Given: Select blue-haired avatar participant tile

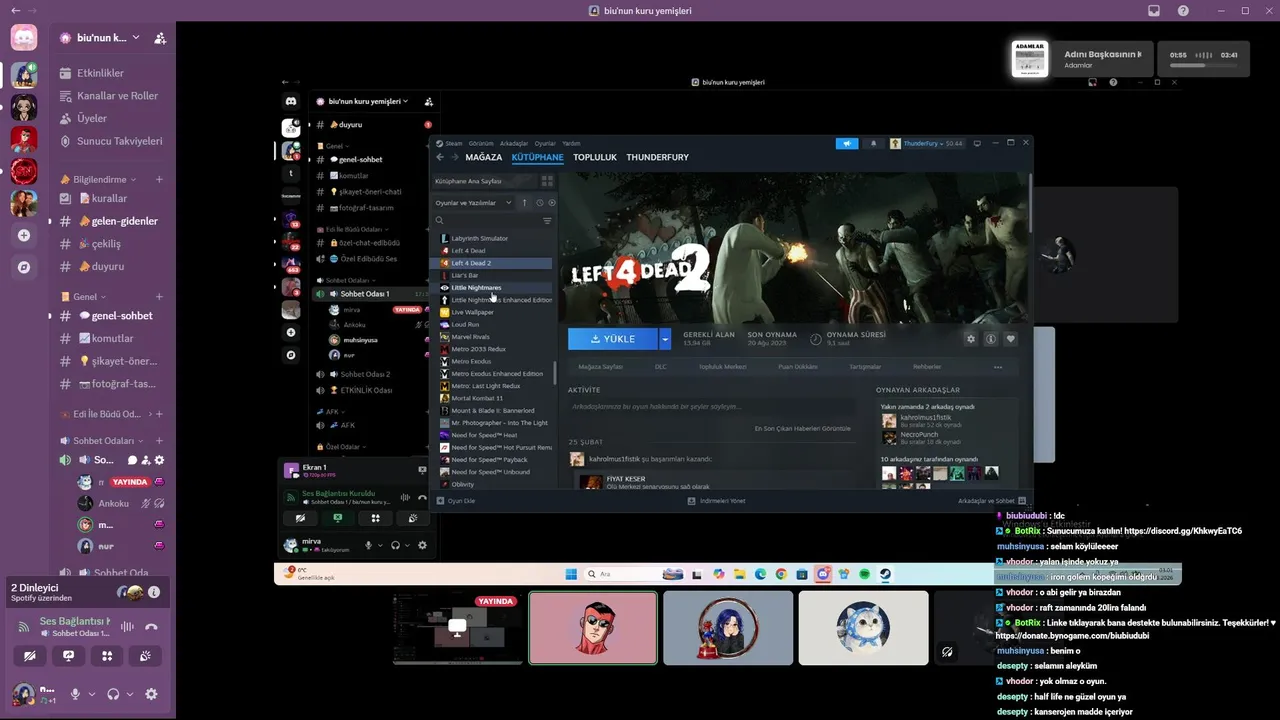Looking at the screenshot, I should click(728, 628).
